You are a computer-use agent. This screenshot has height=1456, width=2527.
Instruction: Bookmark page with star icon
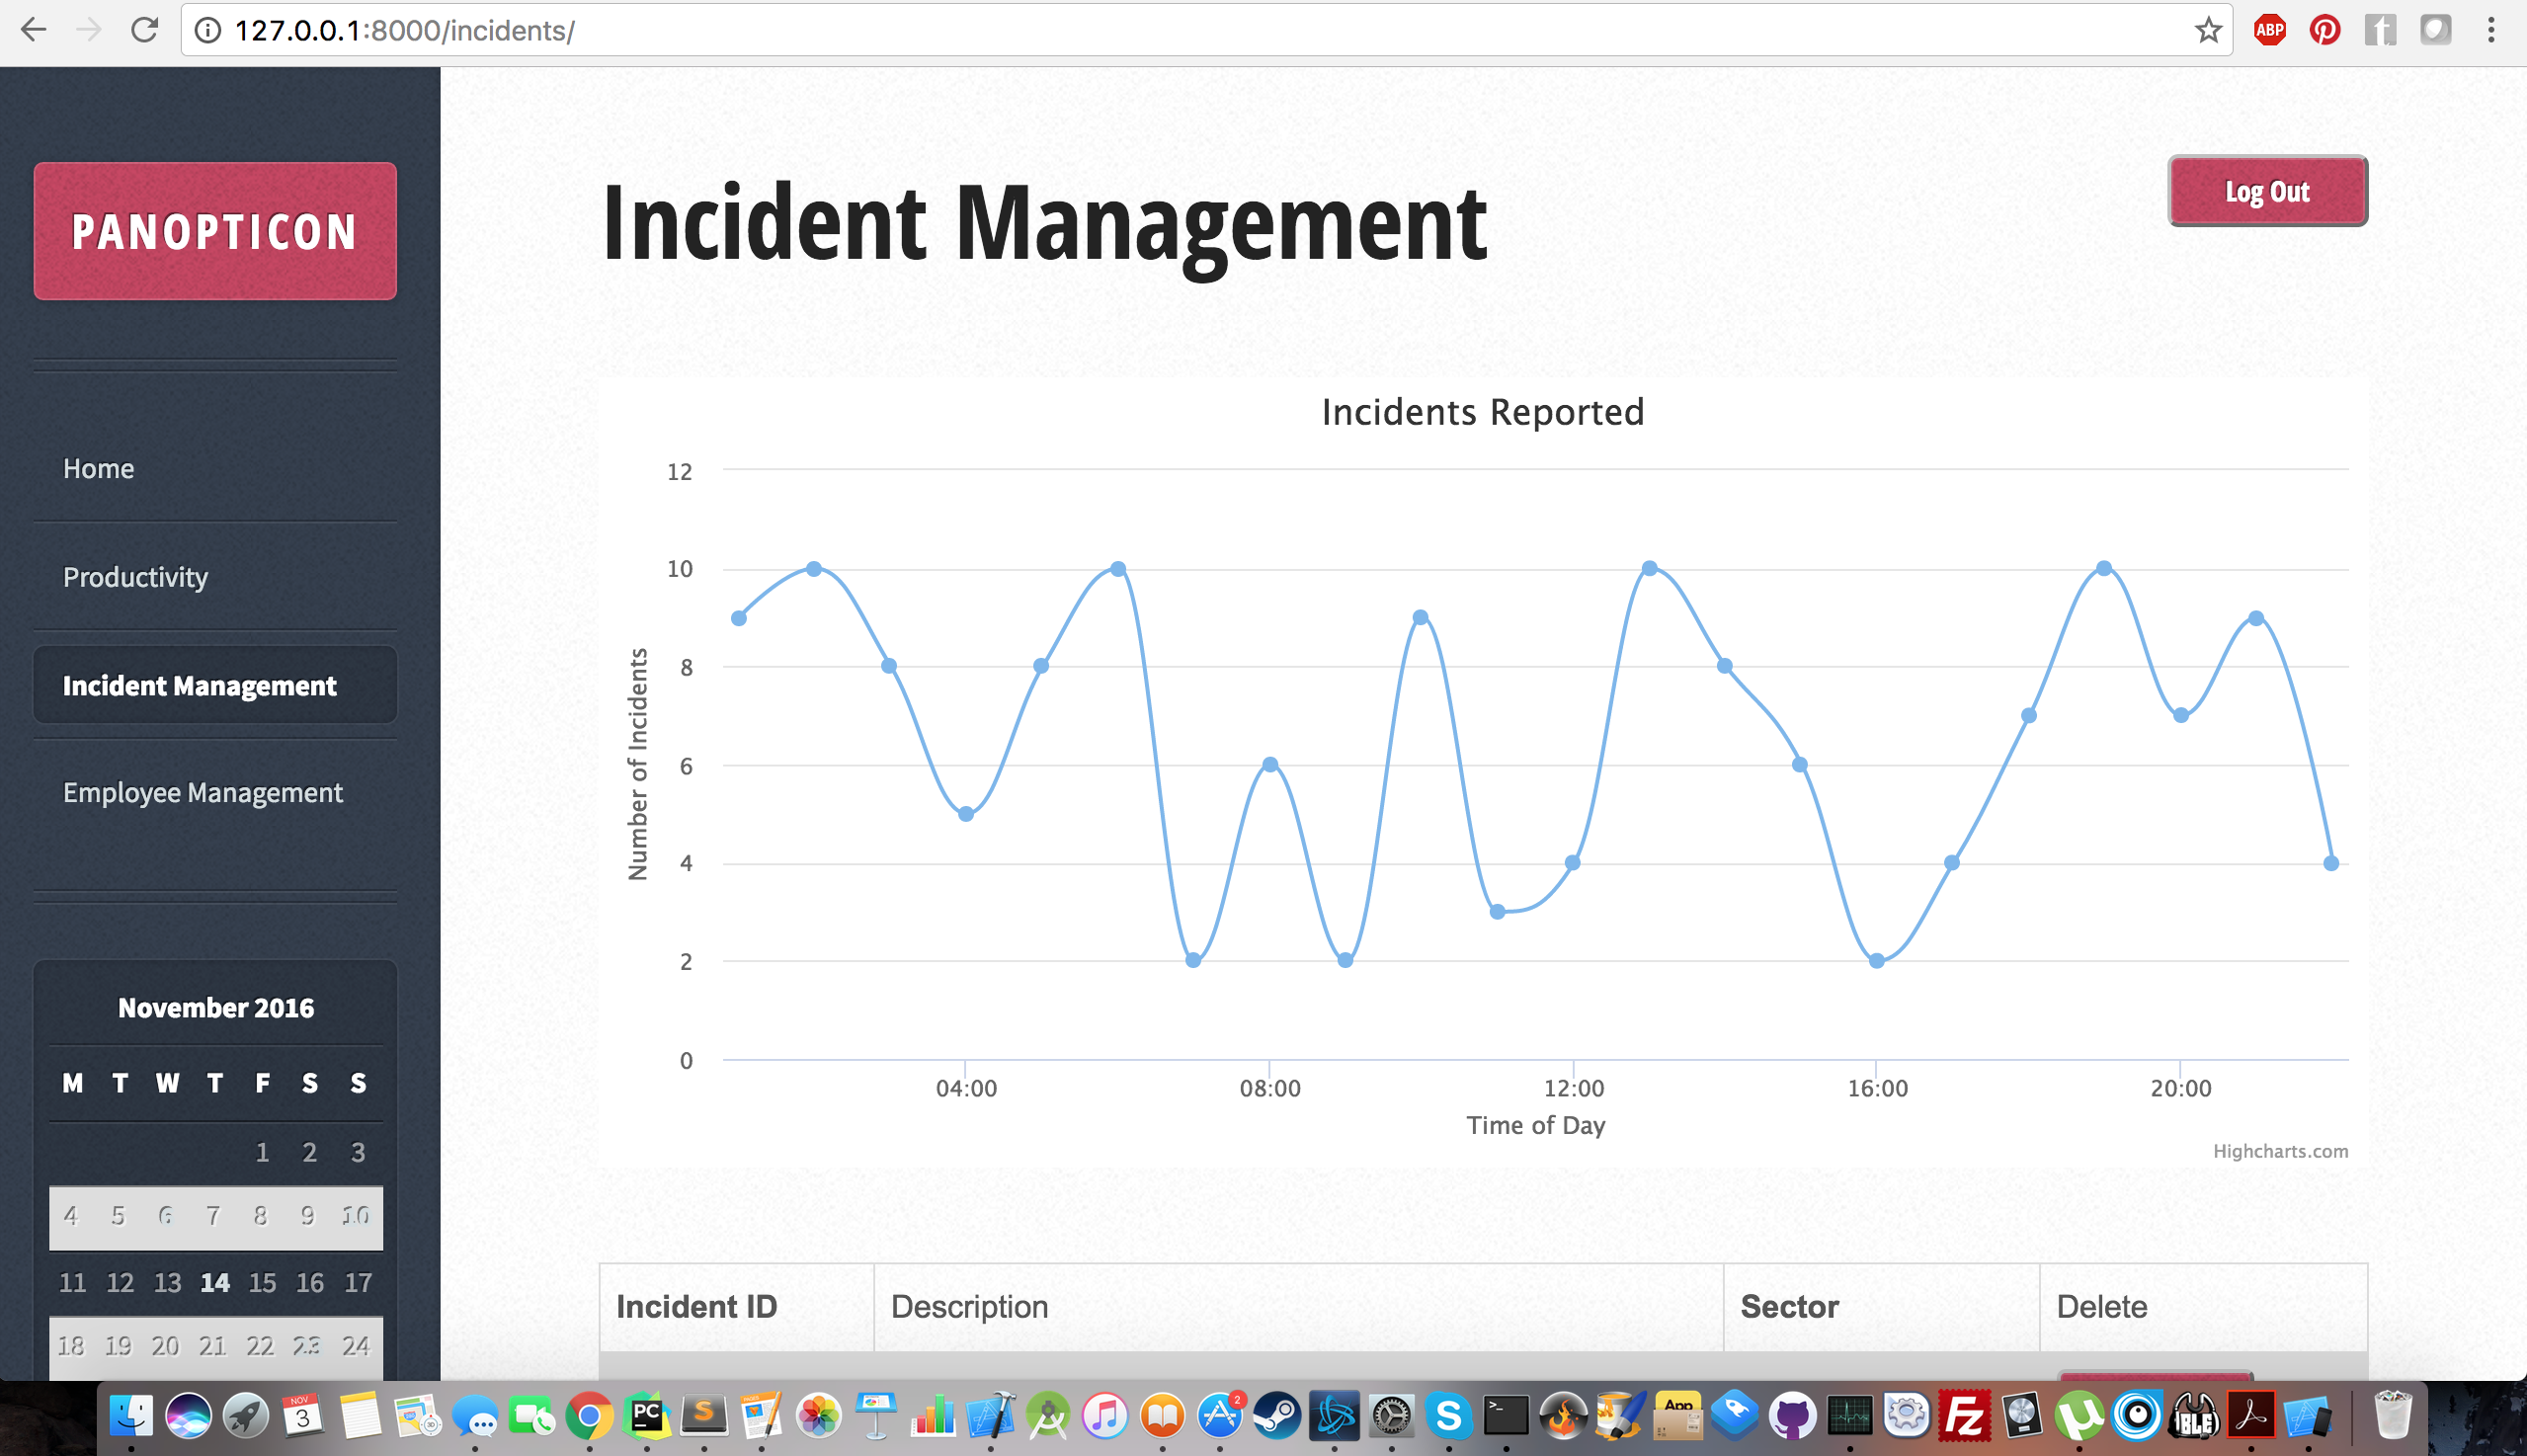pos(2208,30)
